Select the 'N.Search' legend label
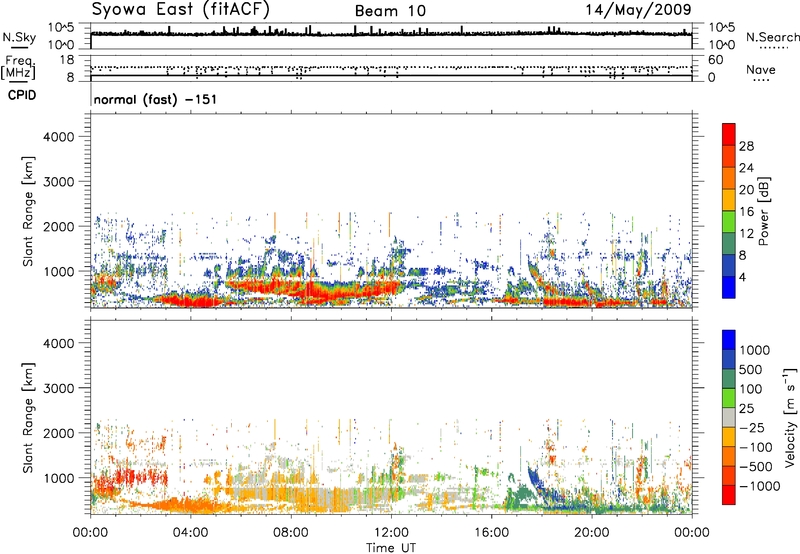Image resolution: width=800 pixels, height=554 pixels. (772, 37)
